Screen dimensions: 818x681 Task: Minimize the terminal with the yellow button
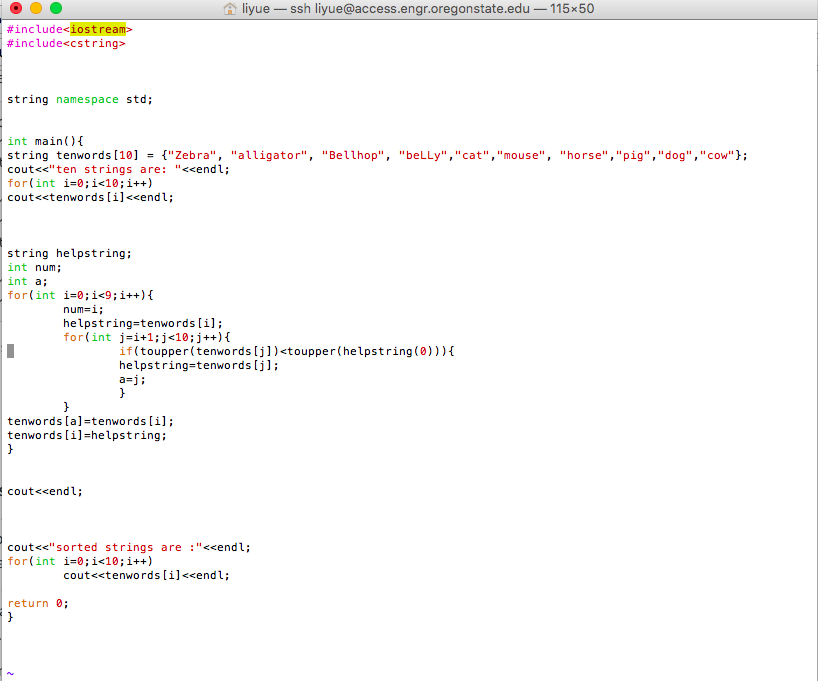36,9
